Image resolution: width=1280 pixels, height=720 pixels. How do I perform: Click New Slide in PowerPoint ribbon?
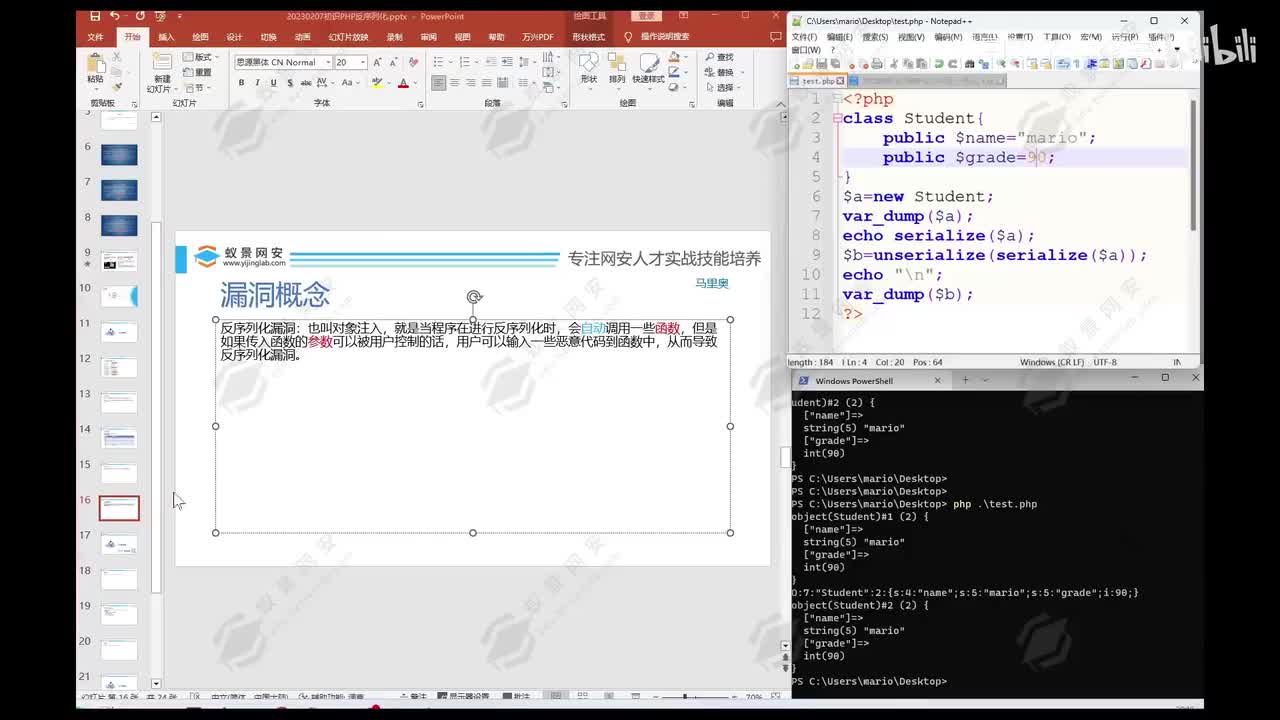tap(162, 73)
